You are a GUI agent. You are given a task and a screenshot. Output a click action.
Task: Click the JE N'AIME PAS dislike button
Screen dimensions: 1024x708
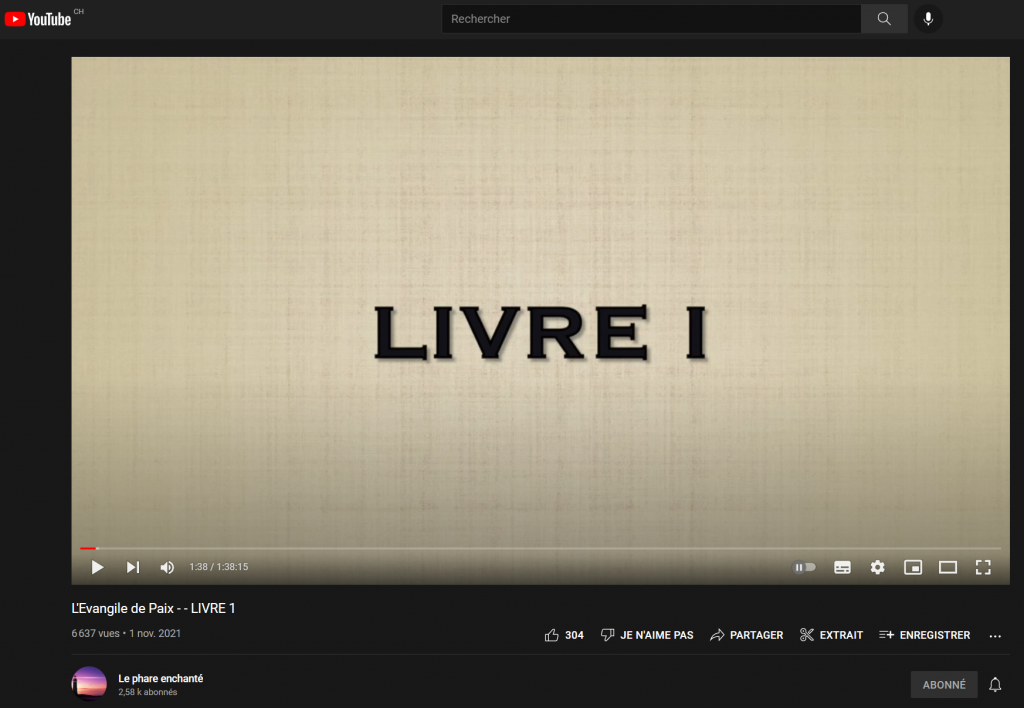point(647,635)
